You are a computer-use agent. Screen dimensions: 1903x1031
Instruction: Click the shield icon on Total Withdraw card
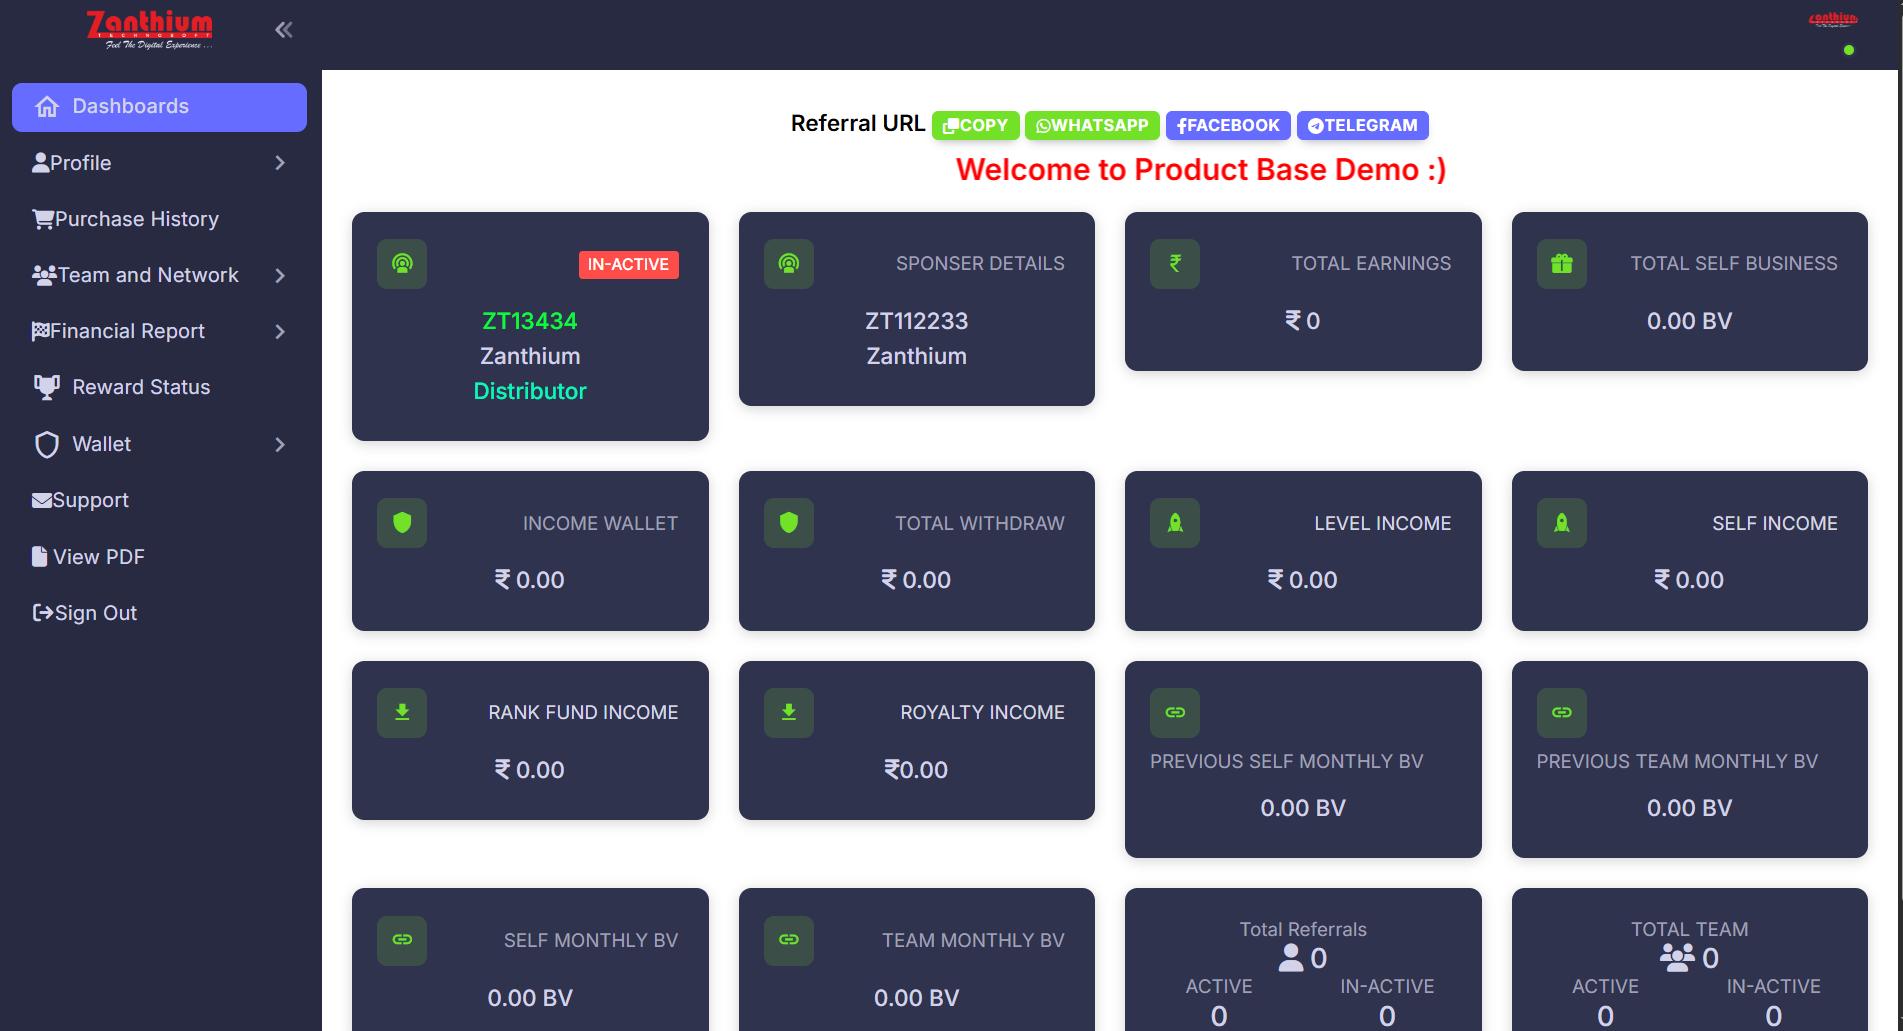pyautogui.click(x=789, y=523)
